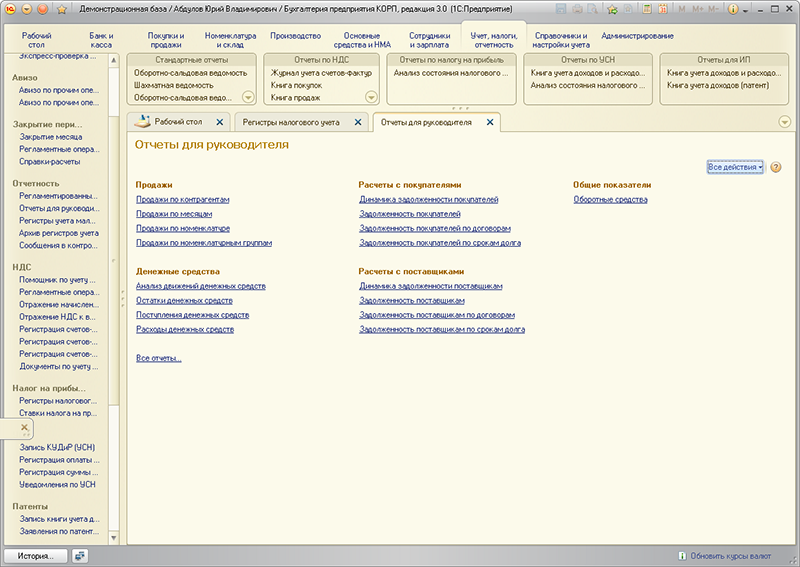Open the Все действия dropdown
800x567 pixels.
(735, 168)
